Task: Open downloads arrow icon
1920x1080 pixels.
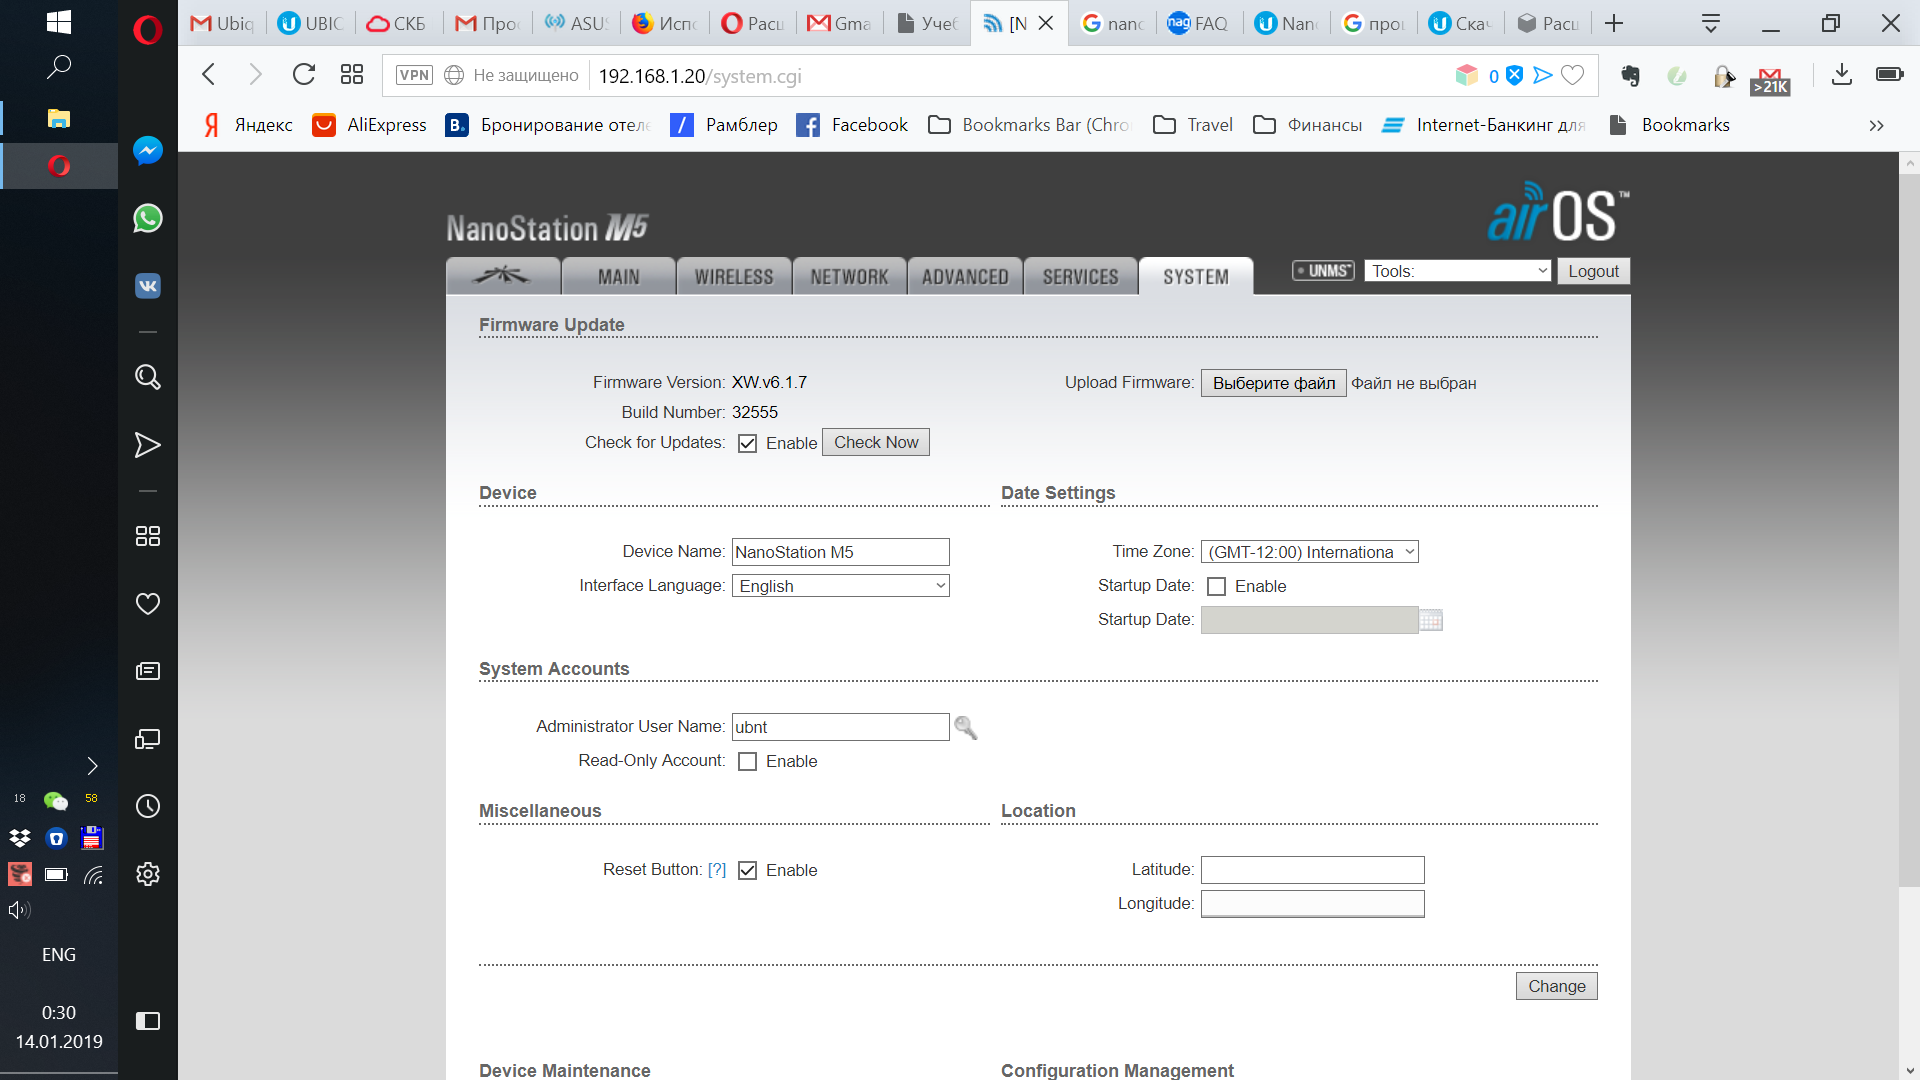Action: pos(1842,75)
